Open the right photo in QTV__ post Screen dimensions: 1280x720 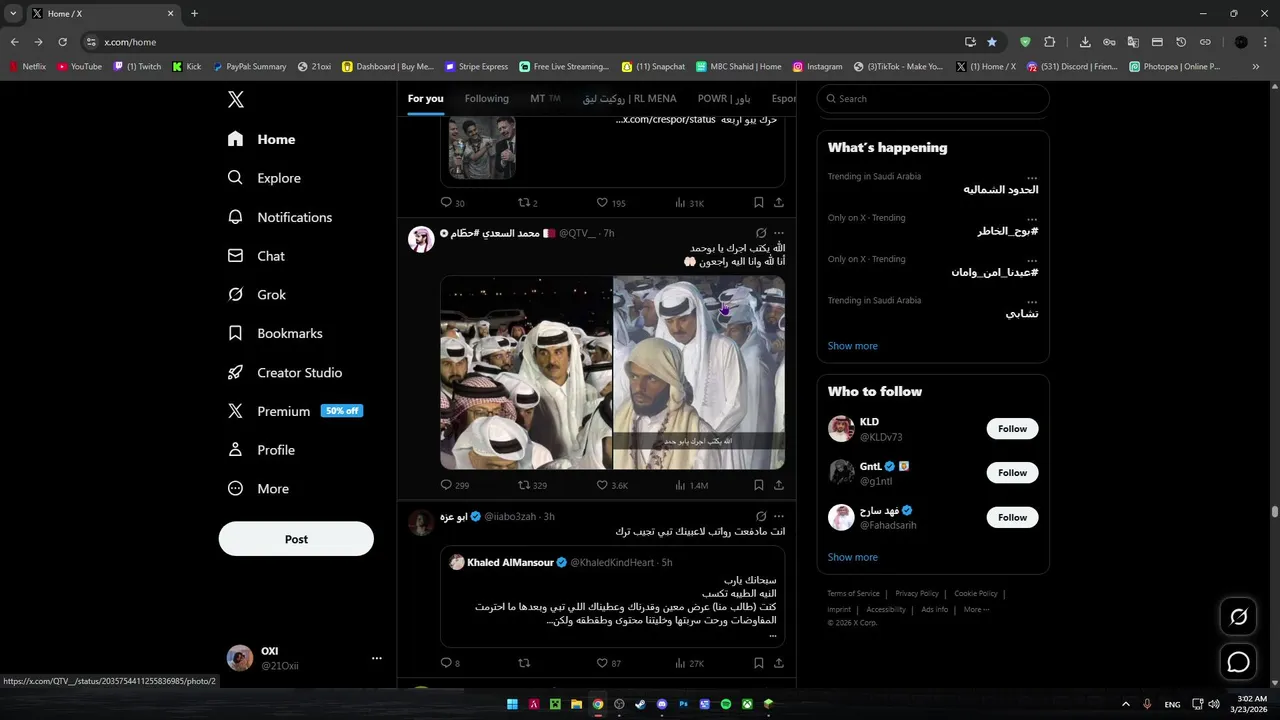pos(699,373)
